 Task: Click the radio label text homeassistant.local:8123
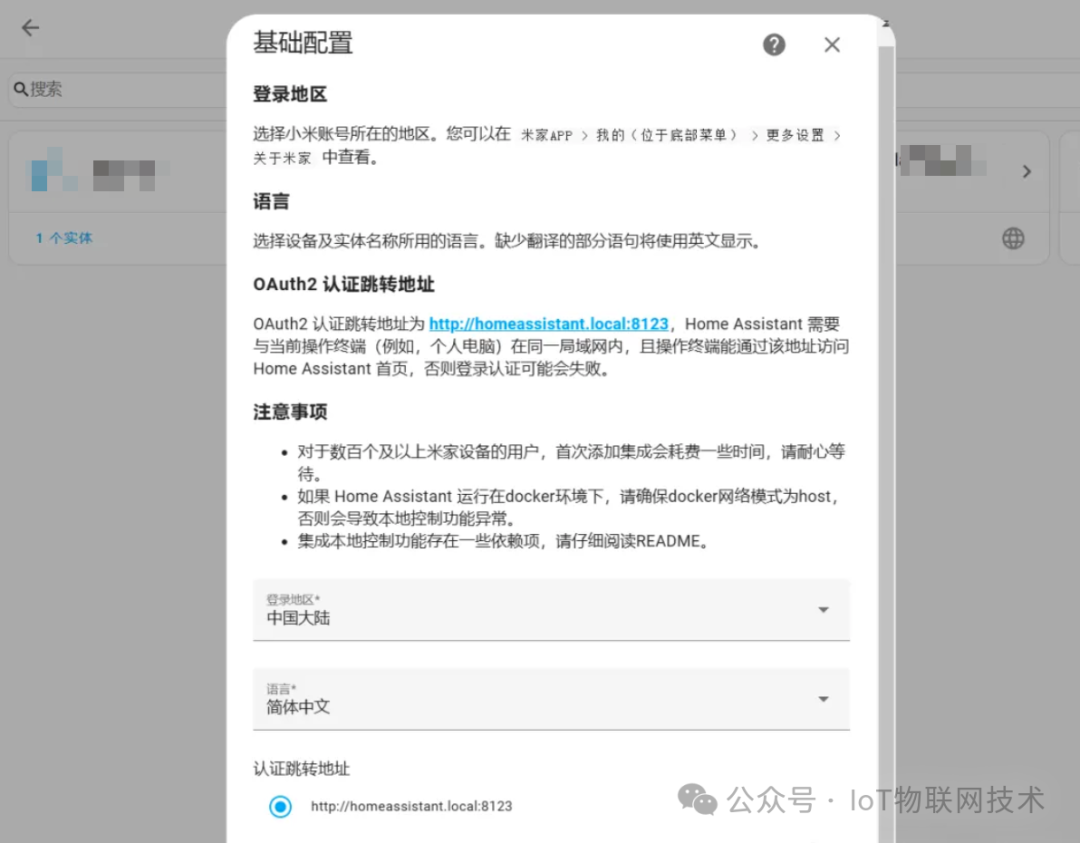411,806
